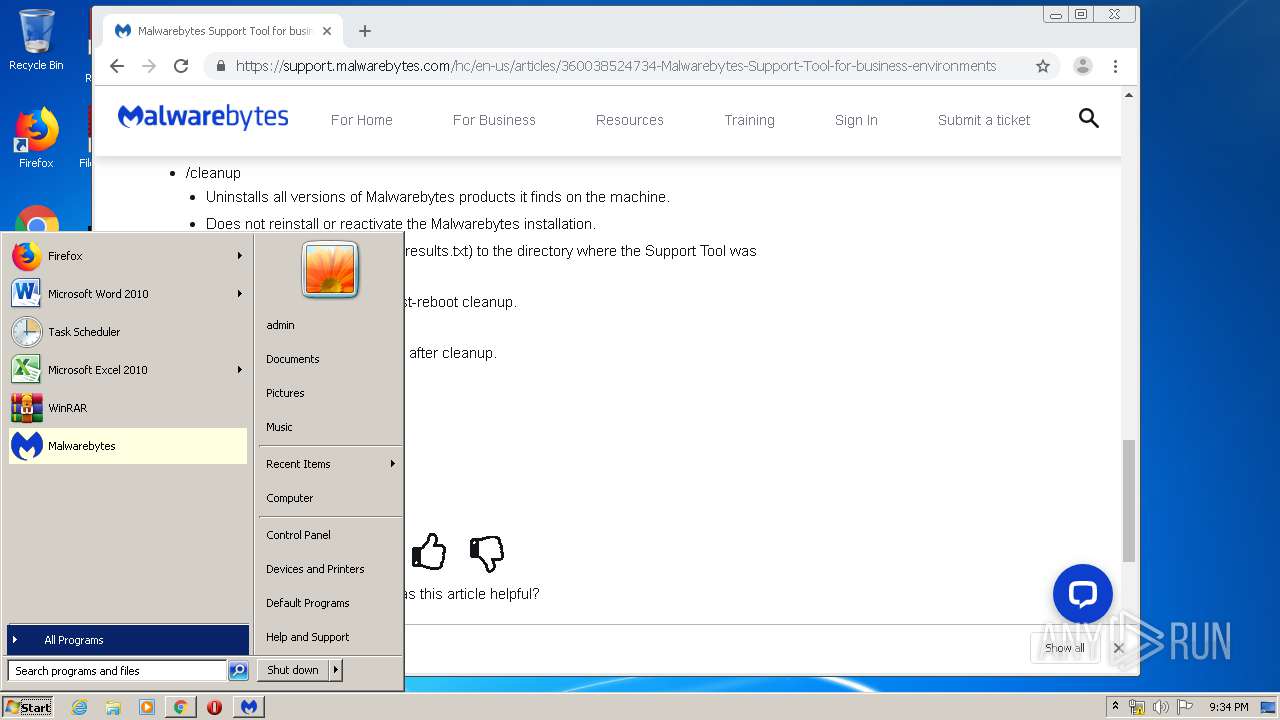Open Computer from the Start menu
Viewport: 1280px width, 720px height.
[329, 498]
